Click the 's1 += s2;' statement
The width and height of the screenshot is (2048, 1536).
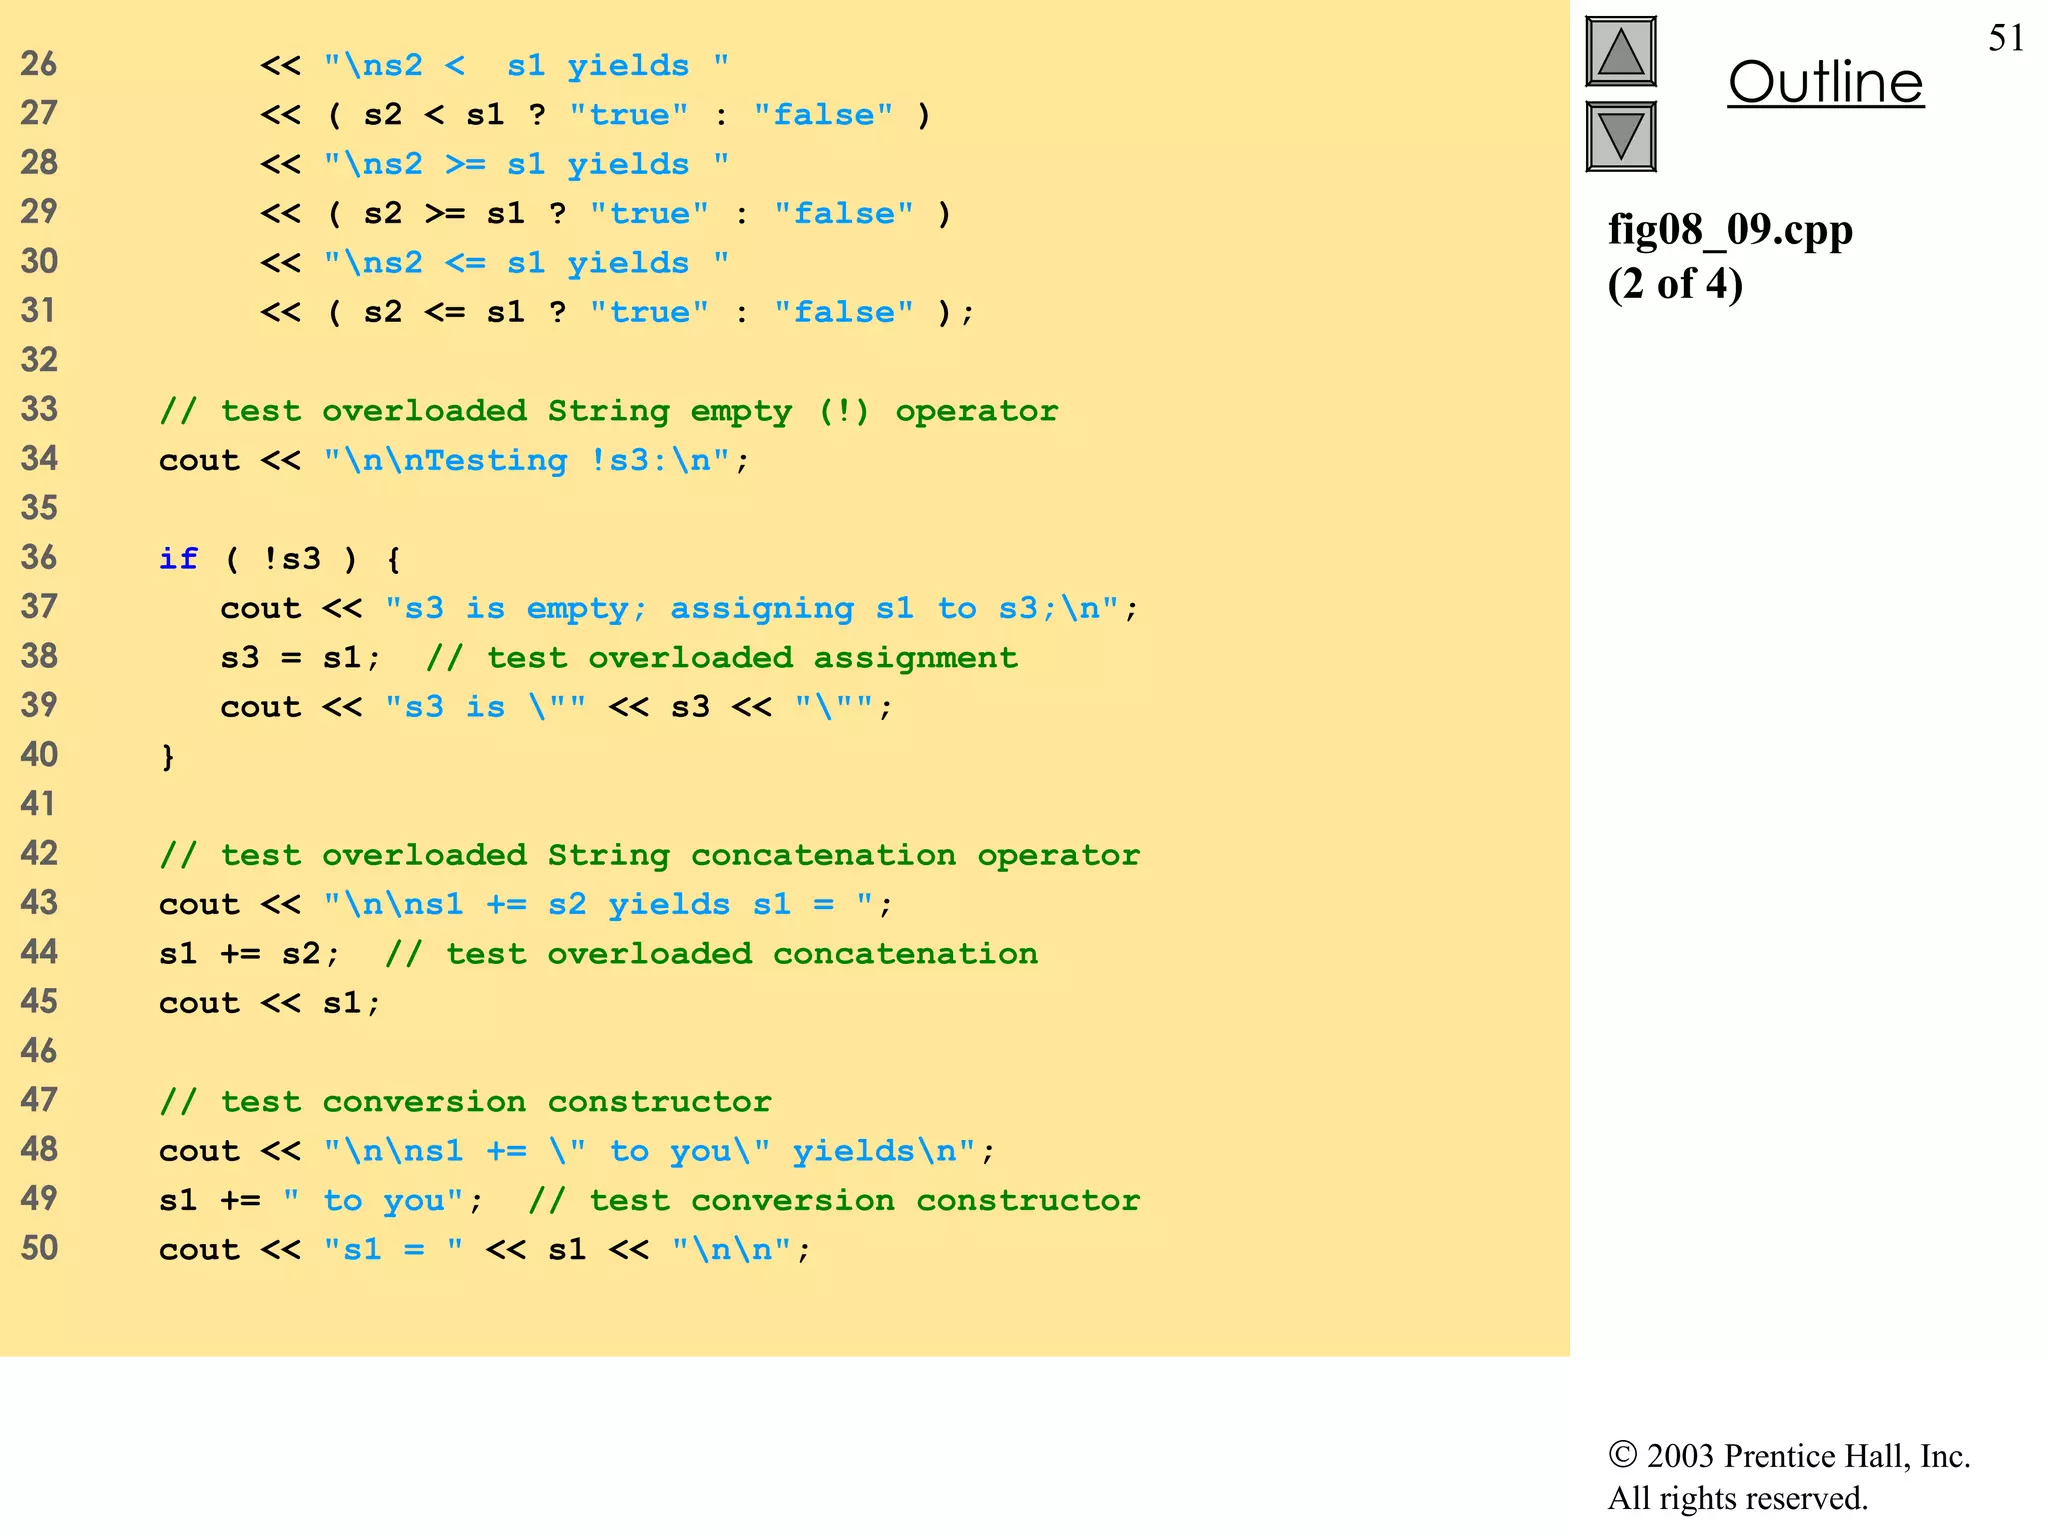[249, 953]
